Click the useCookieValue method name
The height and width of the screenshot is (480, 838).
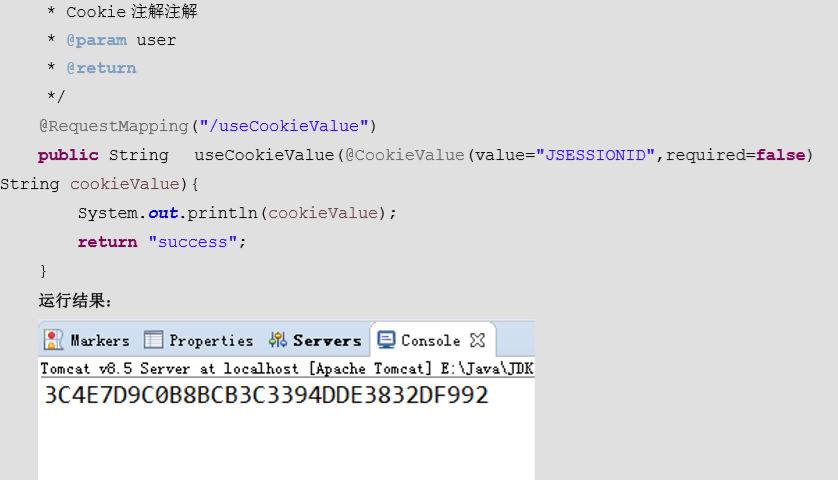[264, 155]
